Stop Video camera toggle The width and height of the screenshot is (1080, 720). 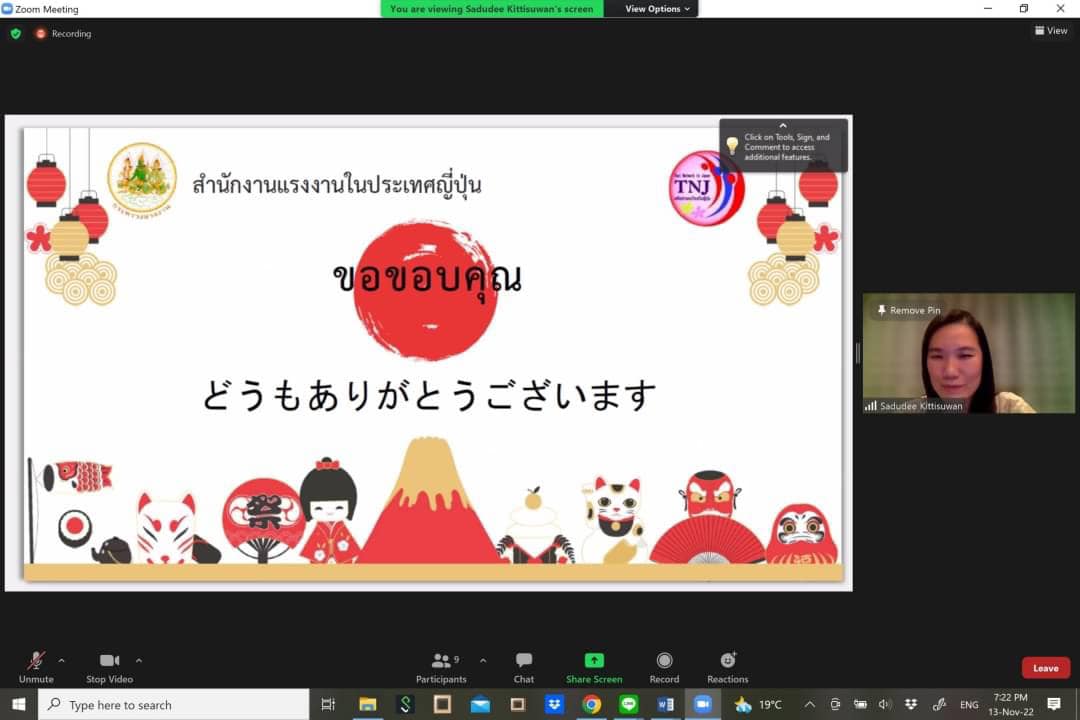(109, 667)
